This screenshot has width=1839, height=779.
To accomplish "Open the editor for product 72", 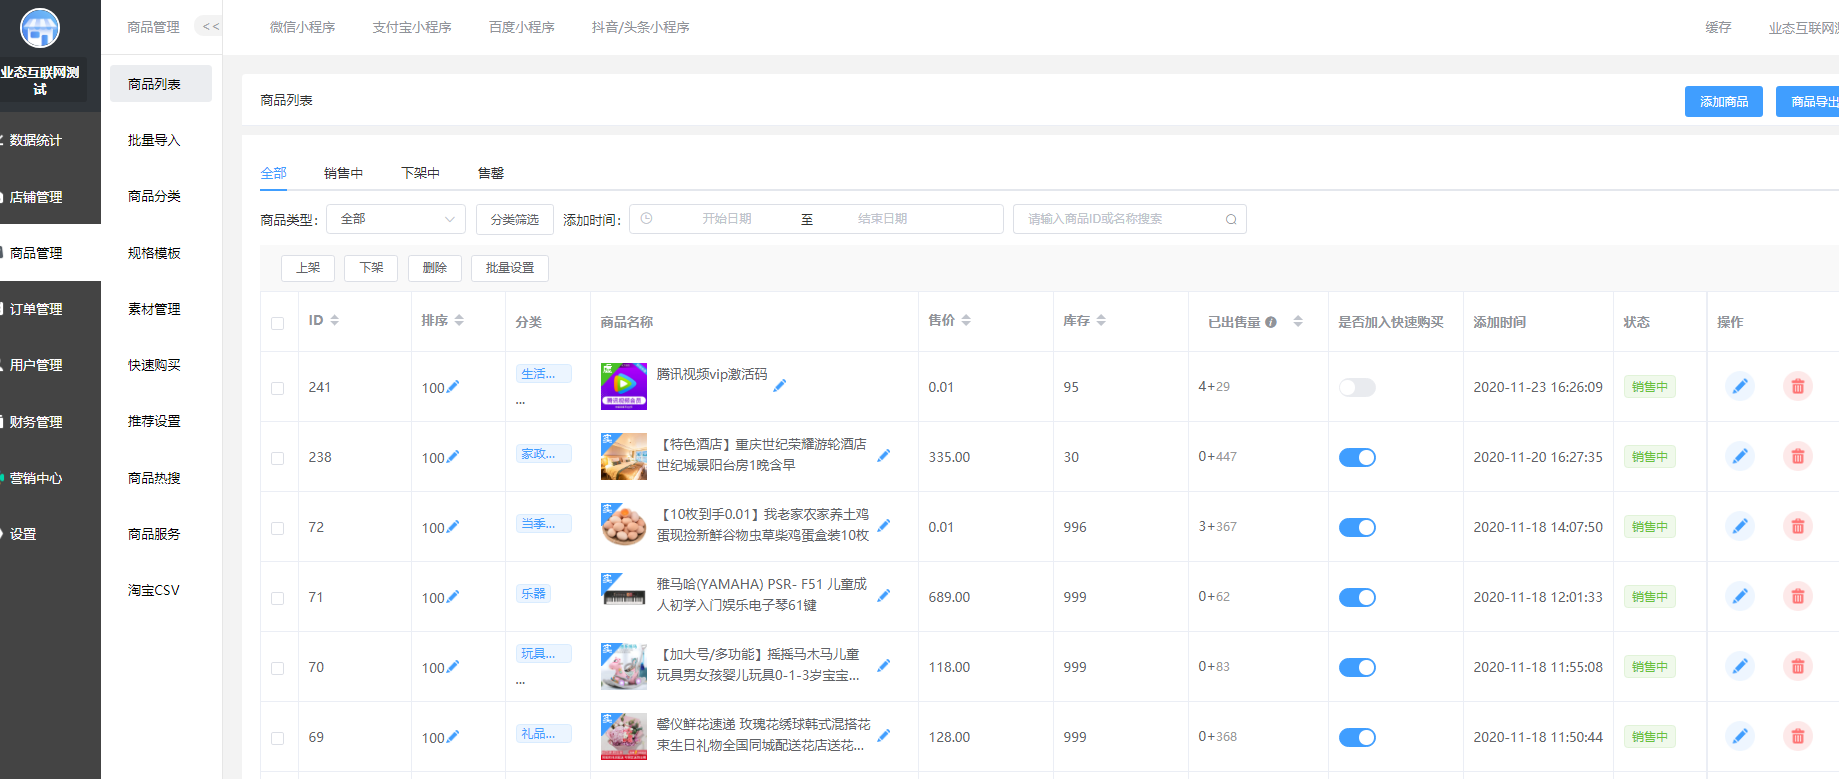I will (x=1740, y=526).
